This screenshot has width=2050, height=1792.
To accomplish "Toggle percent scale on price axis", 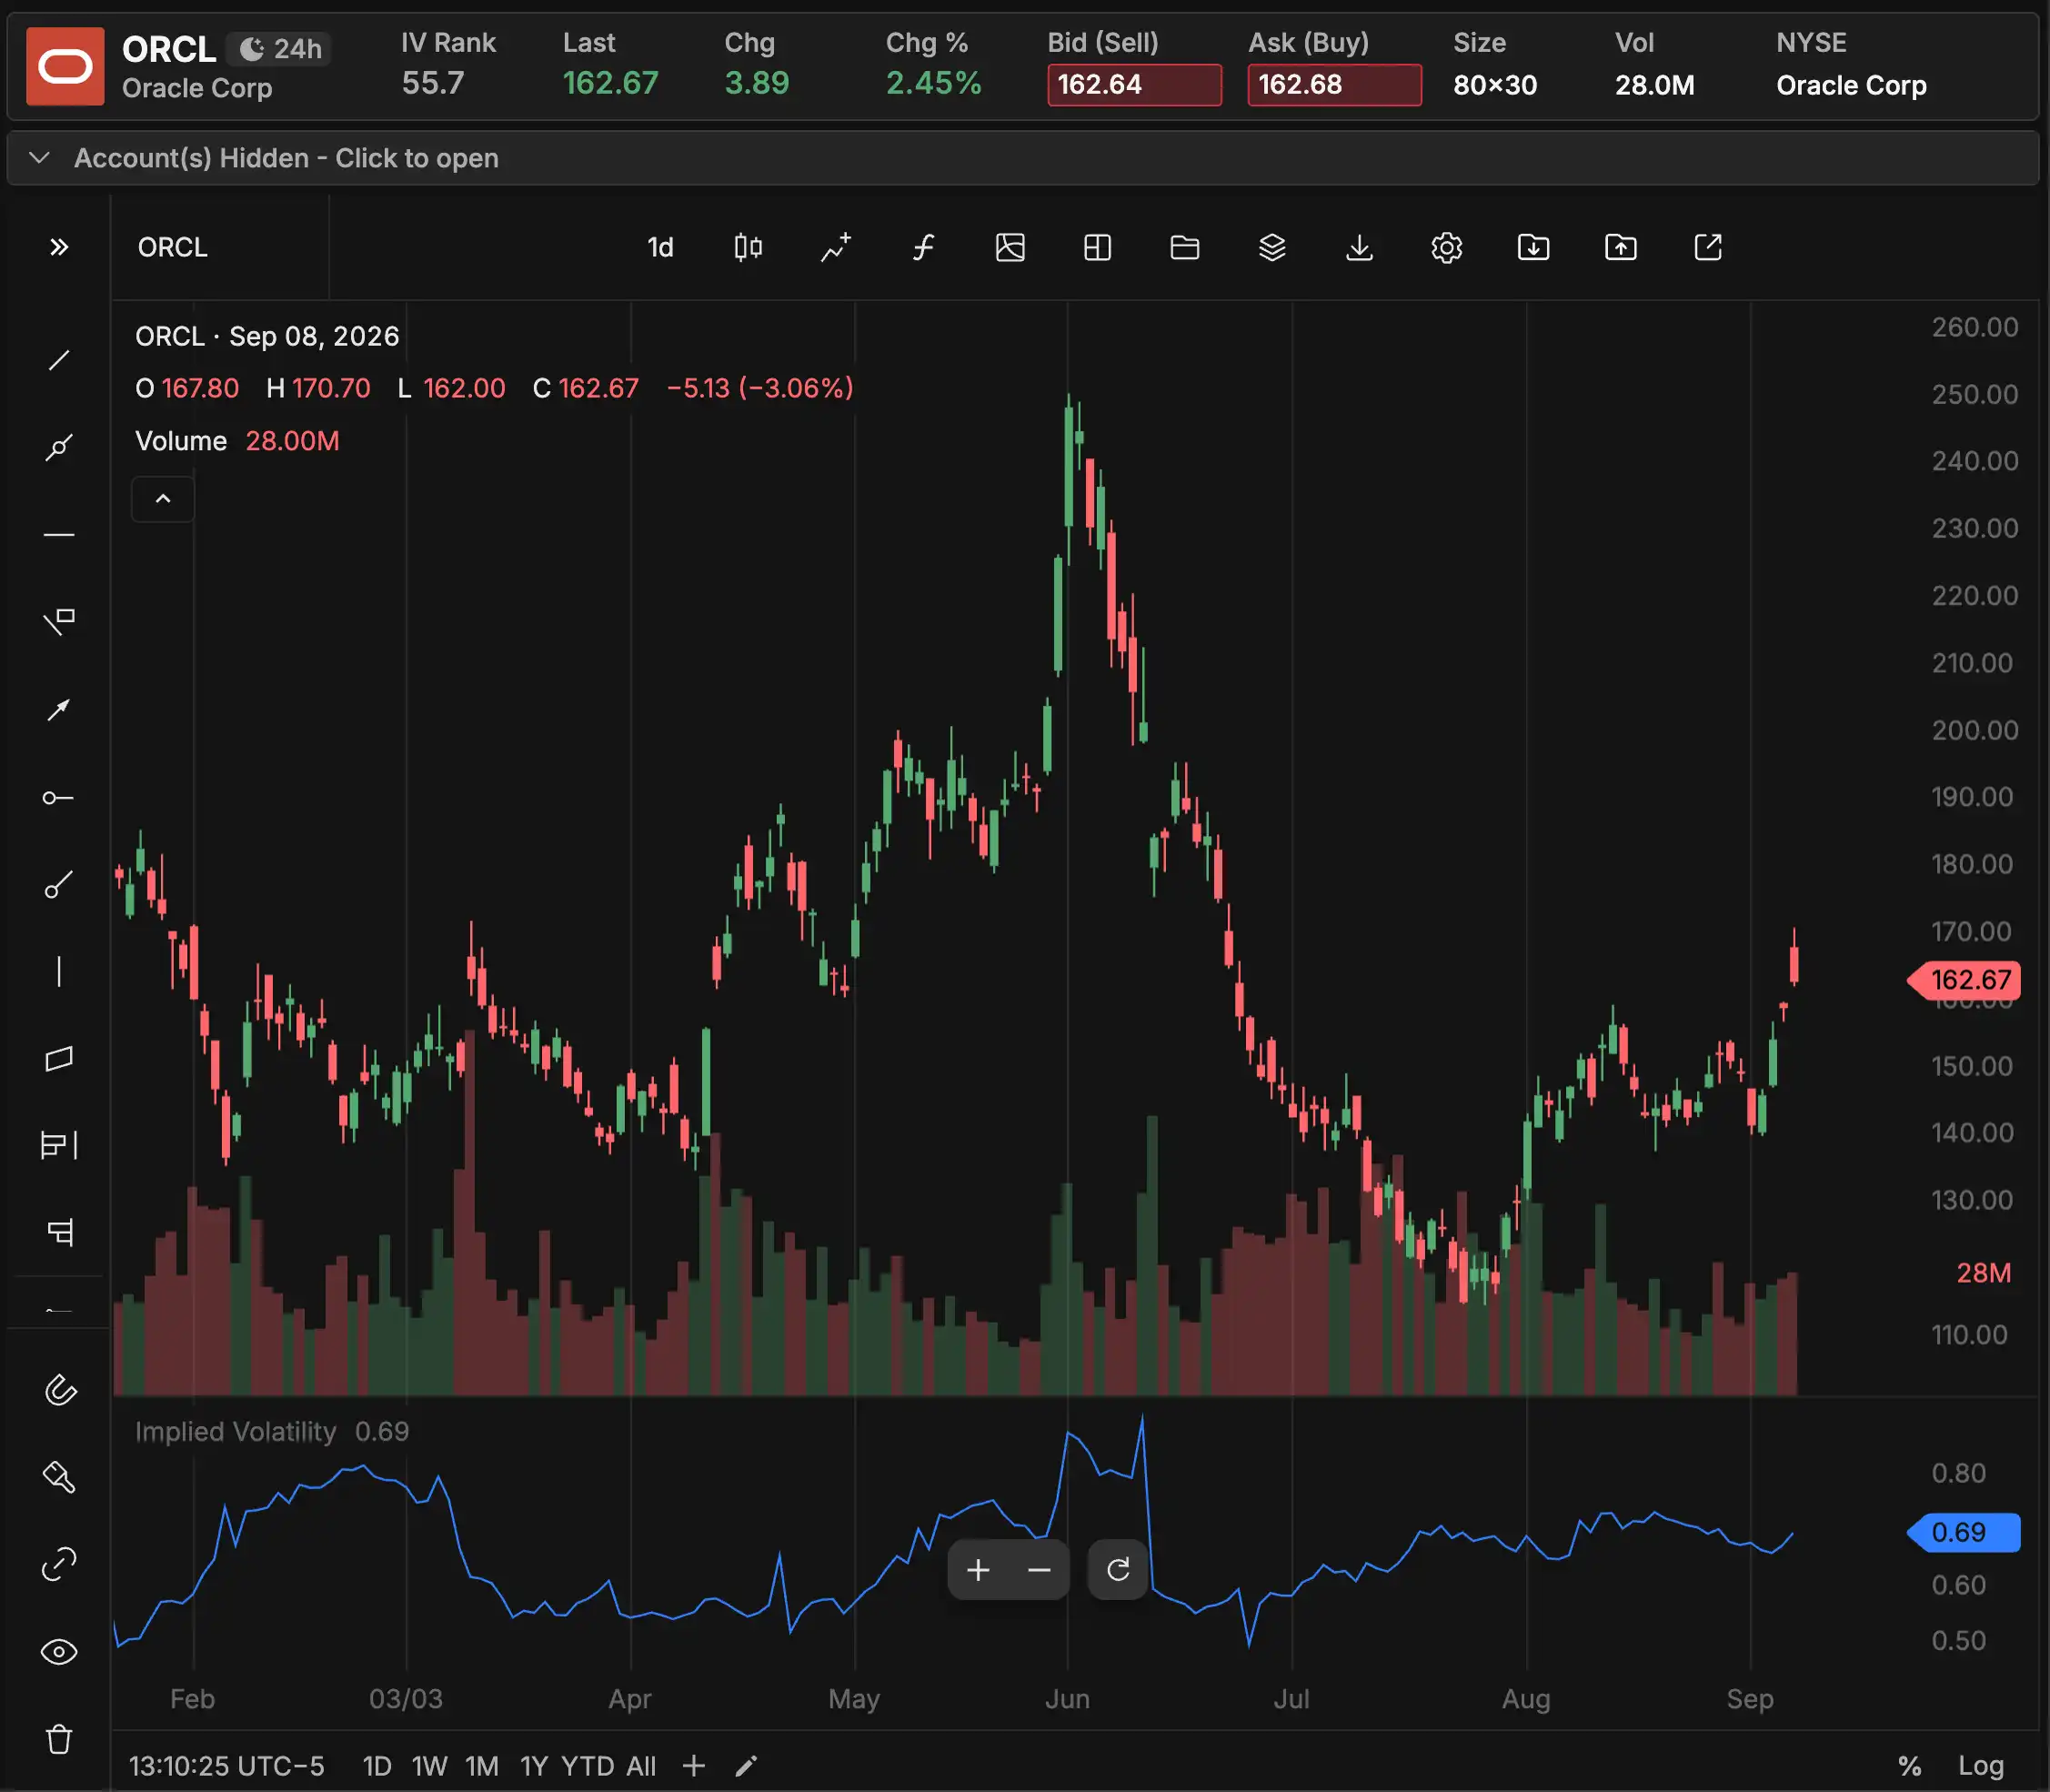I will tap(1909, 1766).
